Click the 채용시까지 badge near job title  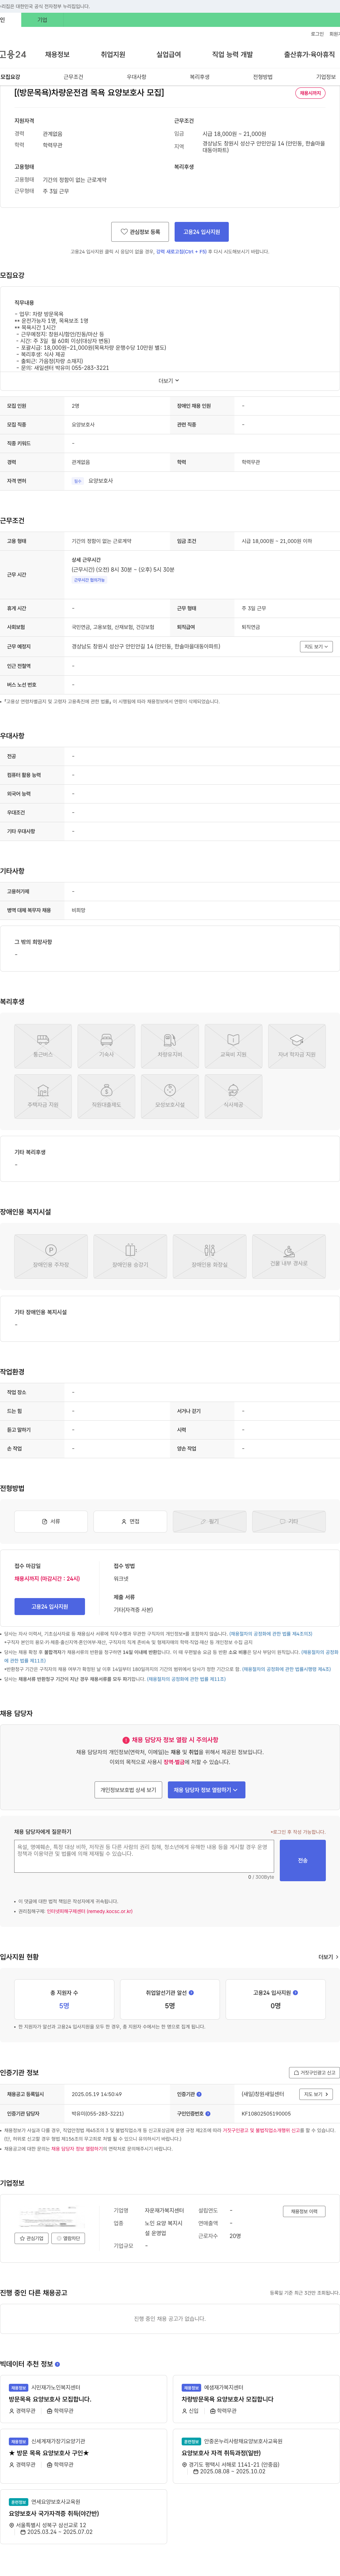[310, 93]
